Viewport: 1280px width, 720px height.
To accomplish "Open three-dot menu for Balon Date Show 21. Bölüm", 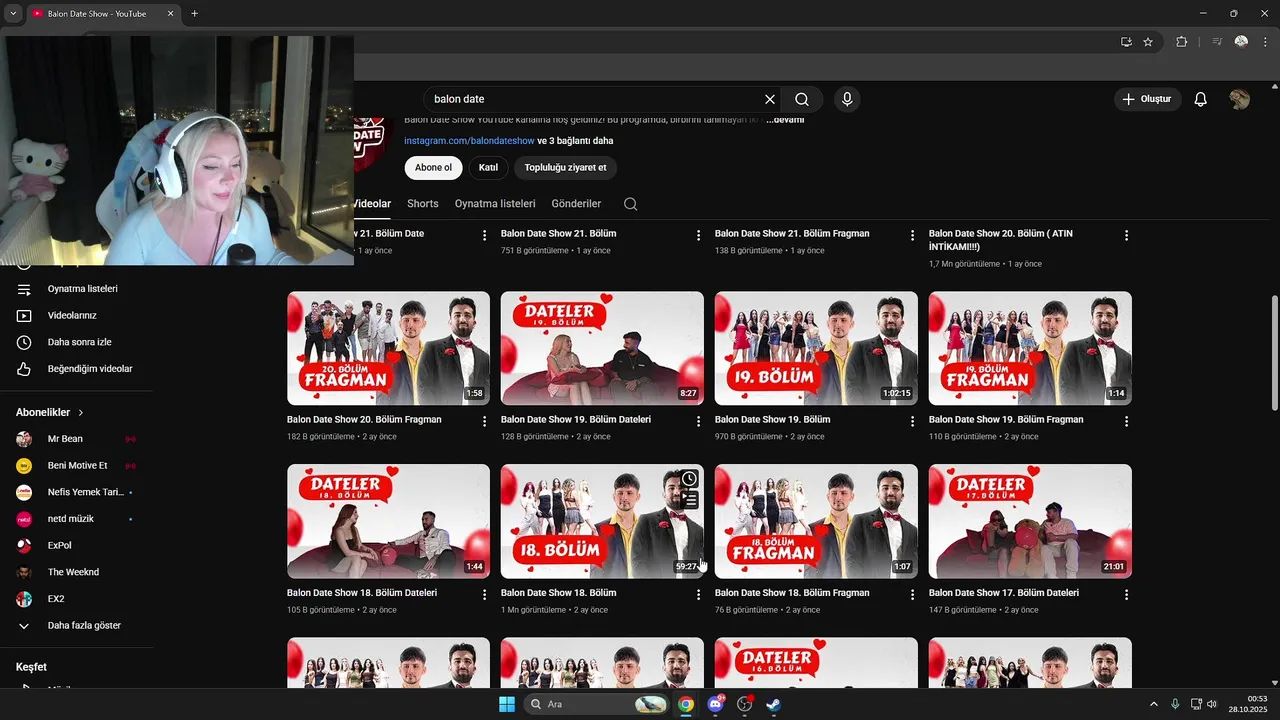I will click(x=698, y=235).
